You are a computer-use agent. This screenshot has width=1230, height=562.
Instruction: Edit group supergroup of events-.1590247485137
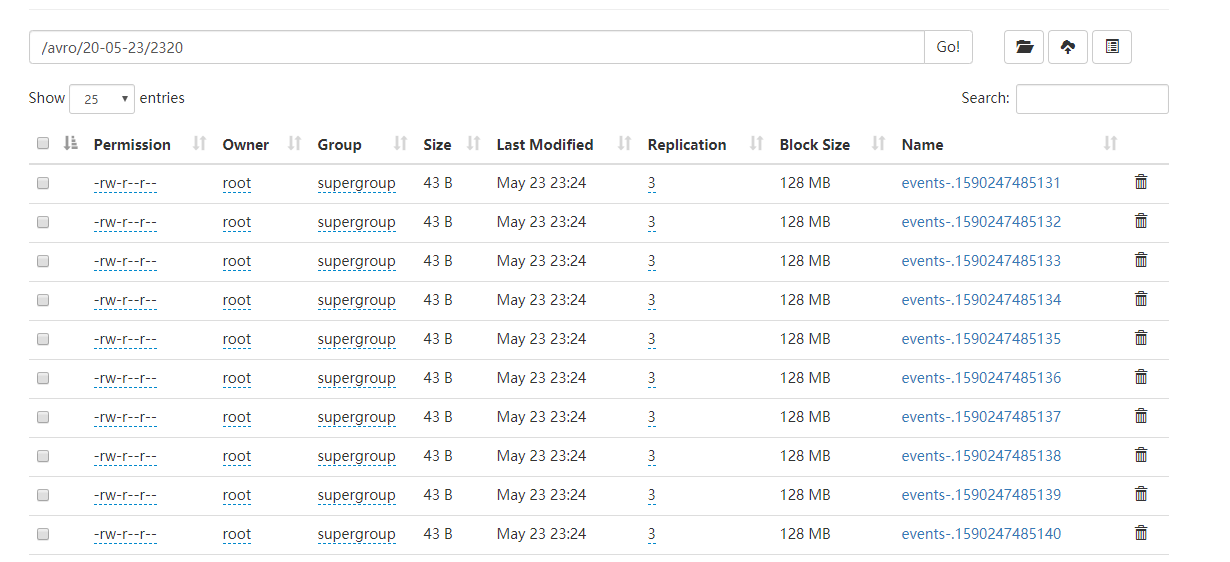tap(356, 417)
